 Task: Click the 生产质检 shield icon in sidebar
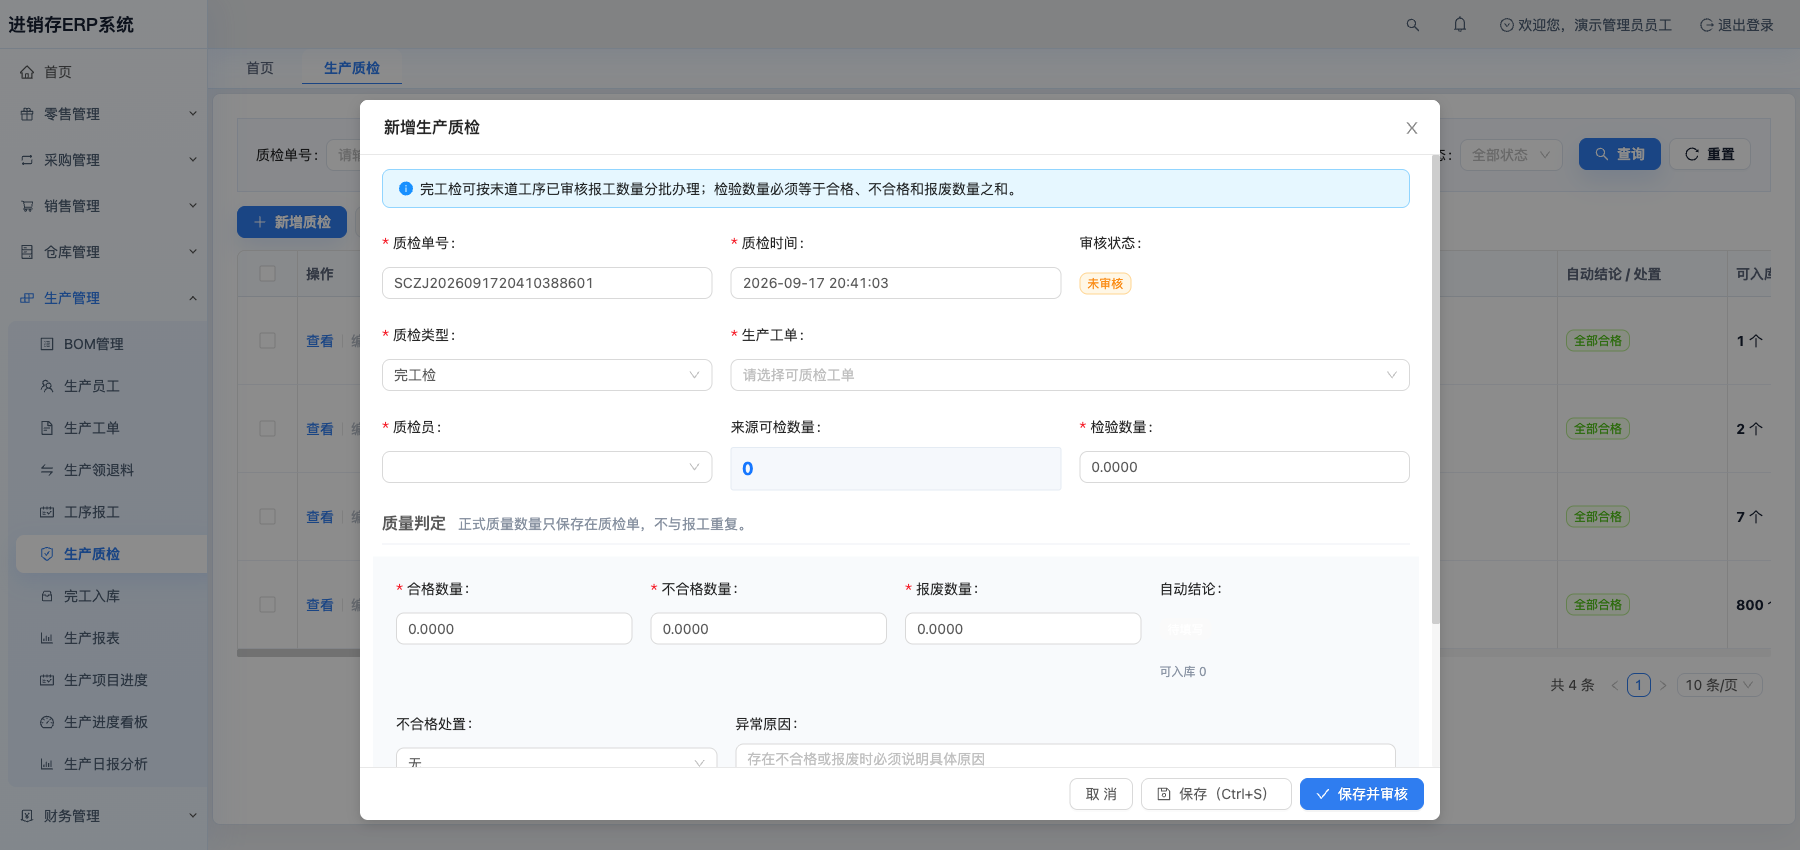pyautogui.click(x=47, y=554)
